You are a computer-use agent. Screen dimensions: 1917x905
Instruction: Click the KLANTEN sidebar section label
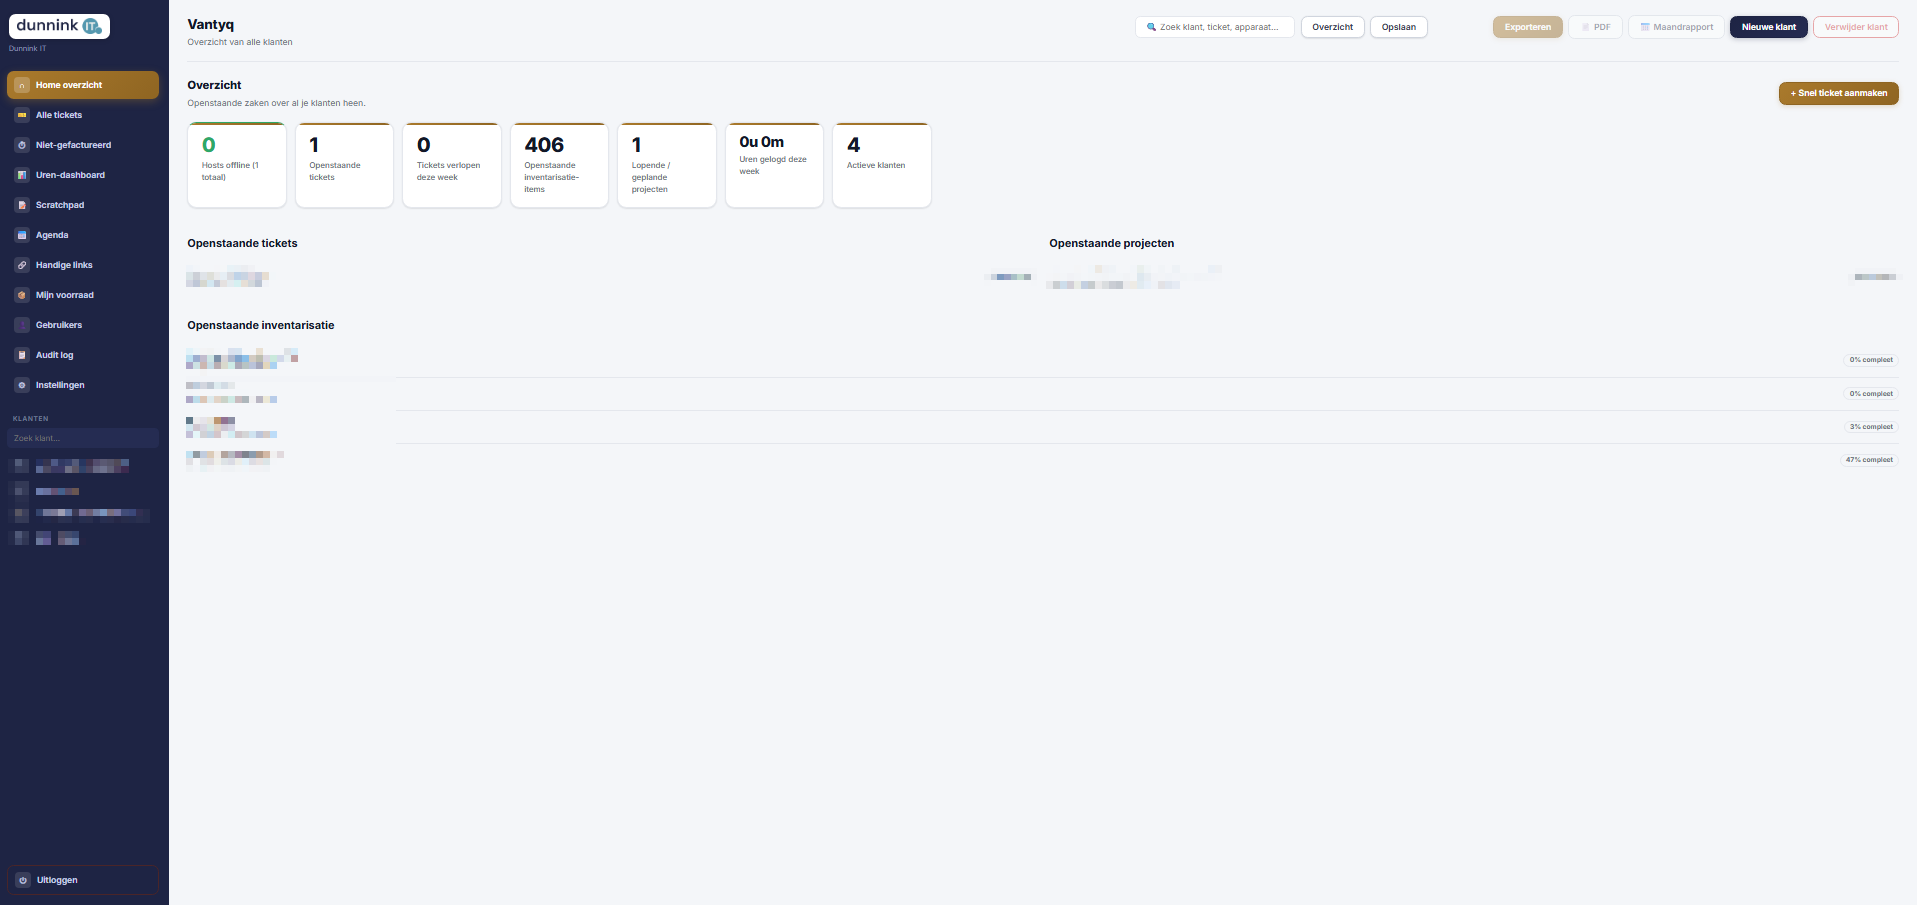pos(30,418)
